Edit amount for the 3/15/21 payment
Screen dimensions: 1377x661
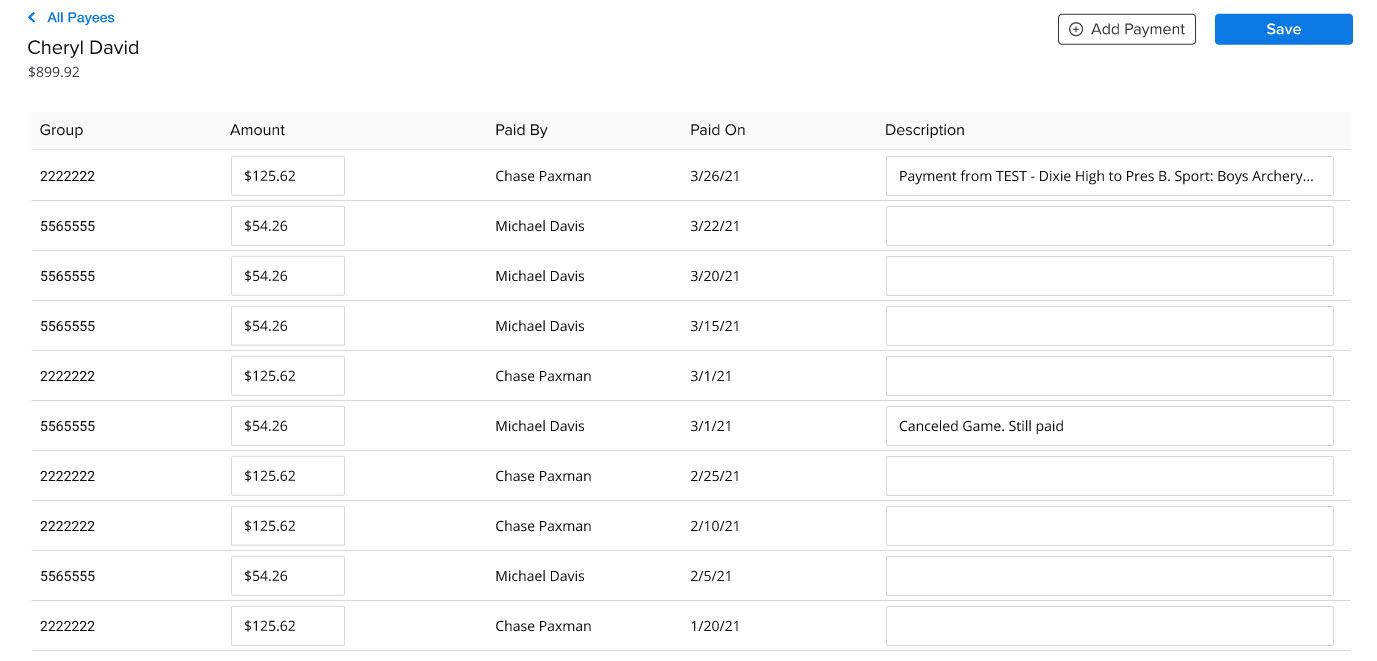click(288, 326)
